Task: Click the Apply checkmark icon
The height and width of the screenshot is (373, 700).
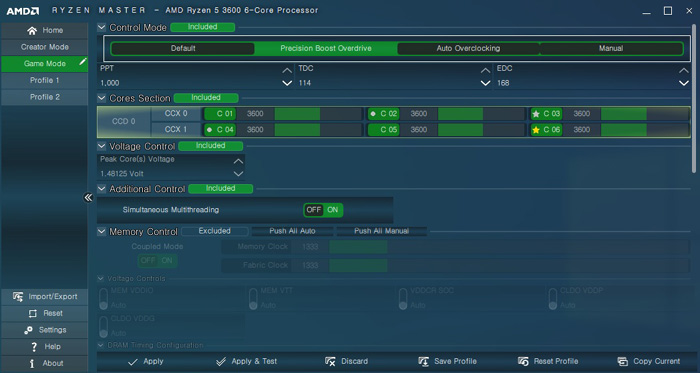Action: (133, 362)
